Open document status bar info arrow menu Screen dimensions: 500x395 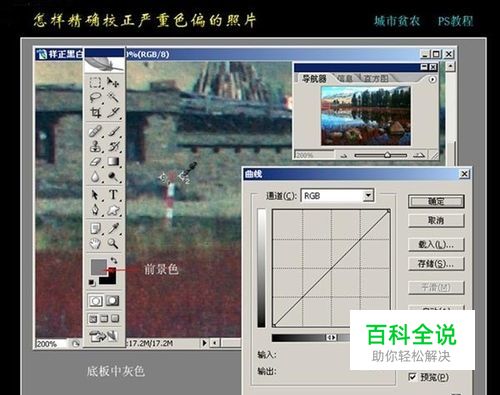(x=205, y=342)
